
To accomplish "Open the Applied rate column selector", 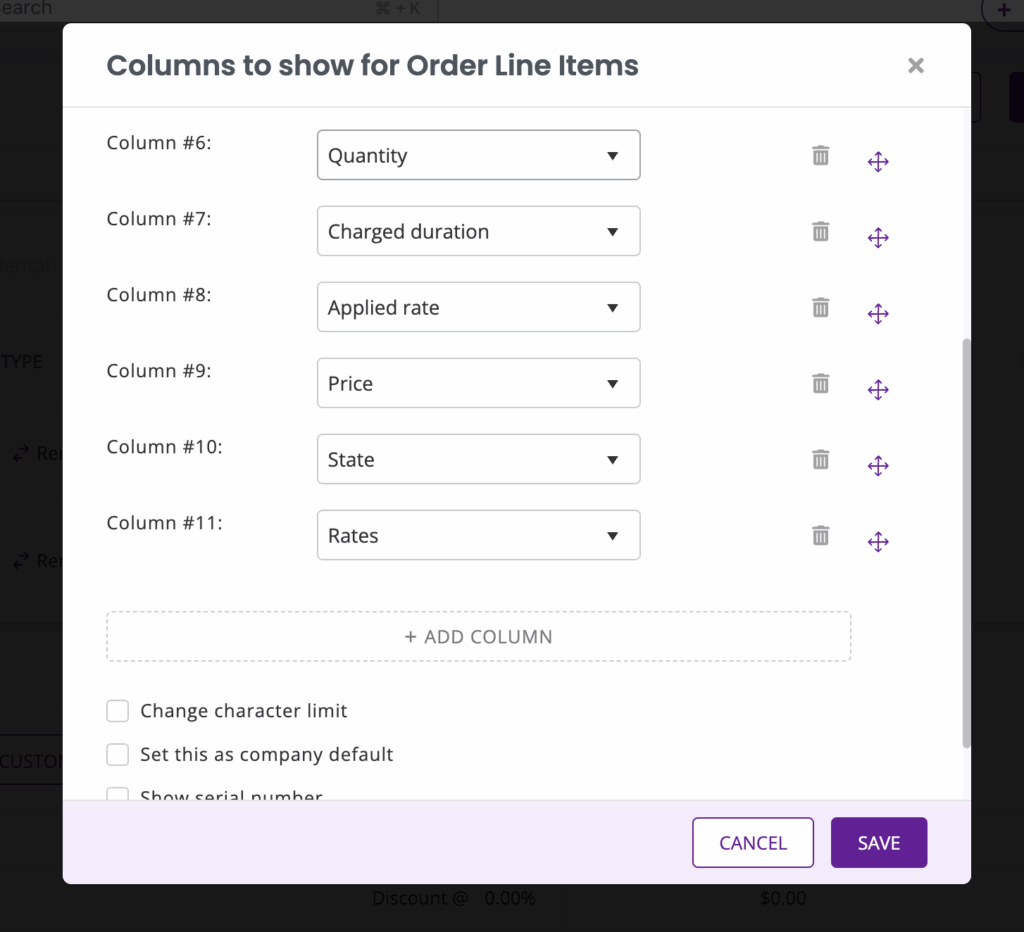I will tap(478, 308).
